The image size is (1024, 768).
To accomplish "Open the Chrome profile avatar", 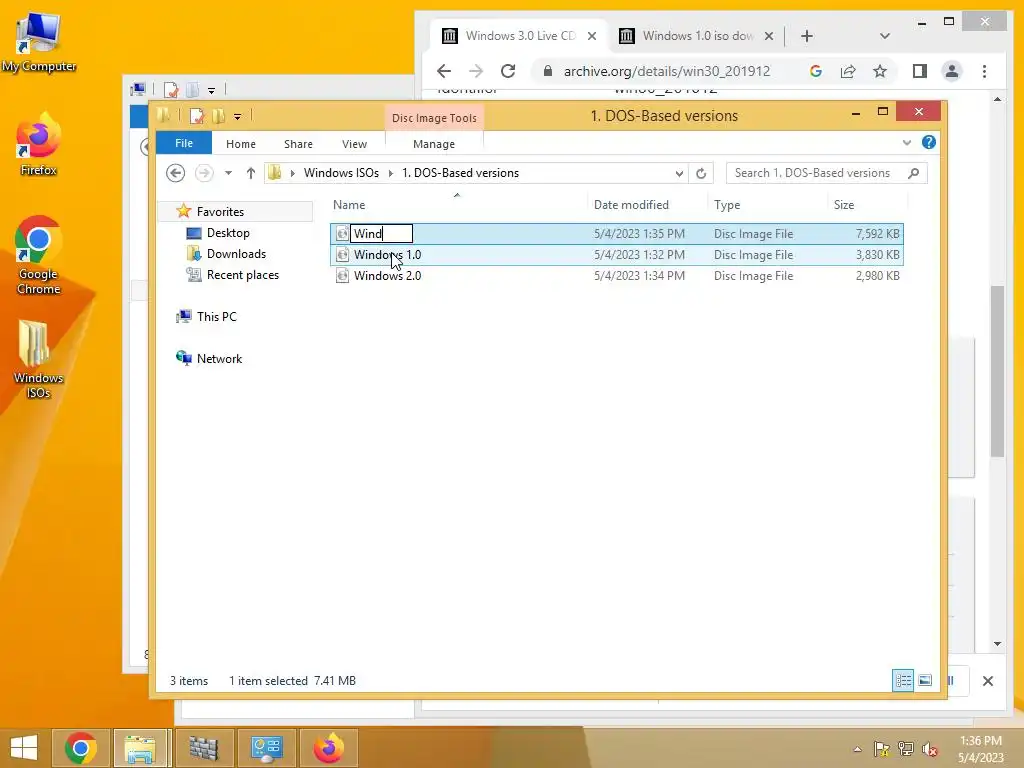I will pyautogui.click(x=952, y=71).
